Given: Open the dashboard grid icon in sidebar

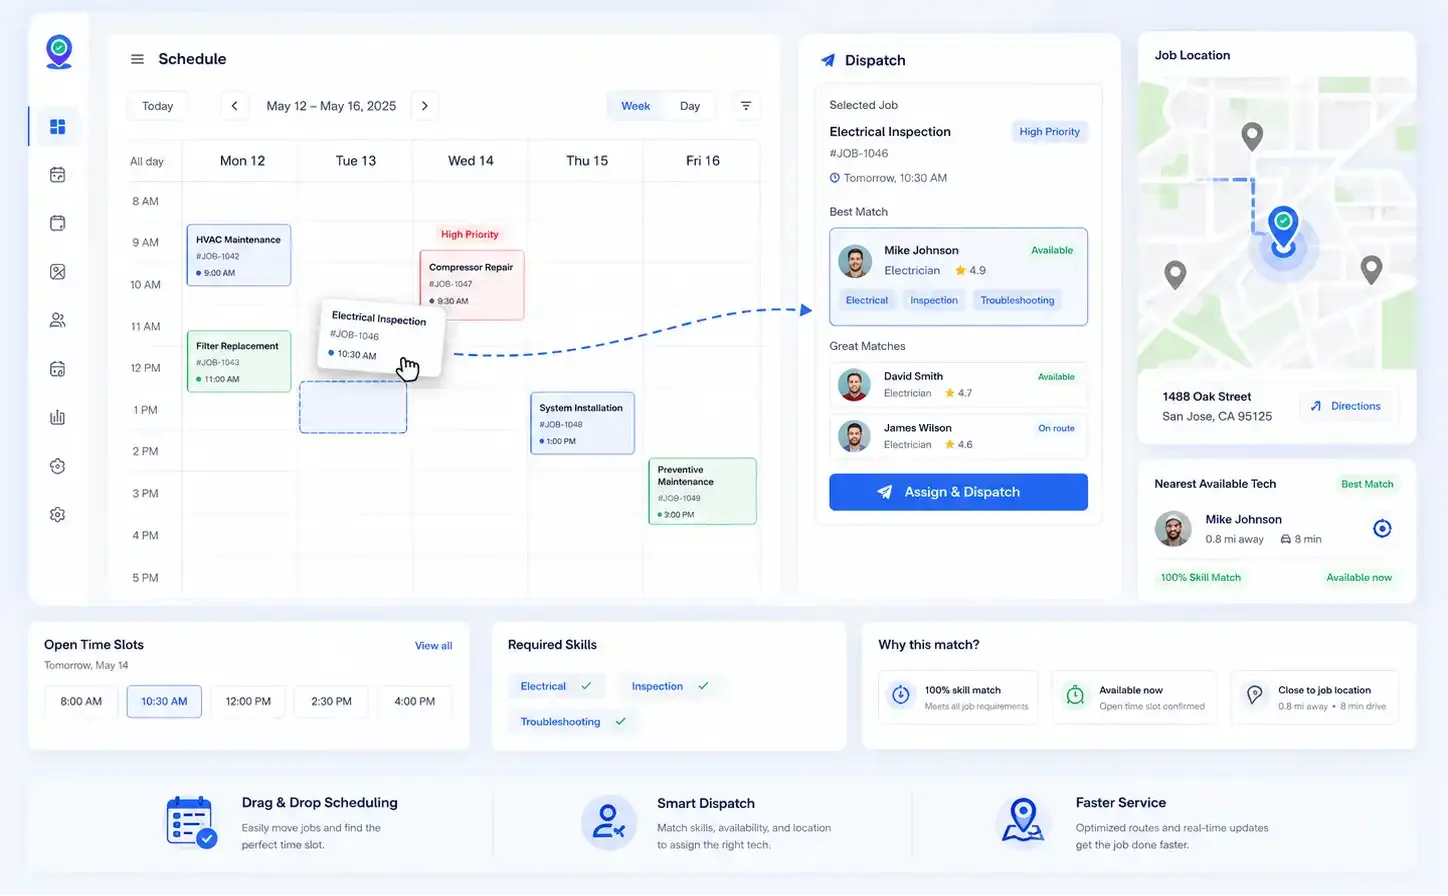Looking at the screenshot, I should pos(58,126).
